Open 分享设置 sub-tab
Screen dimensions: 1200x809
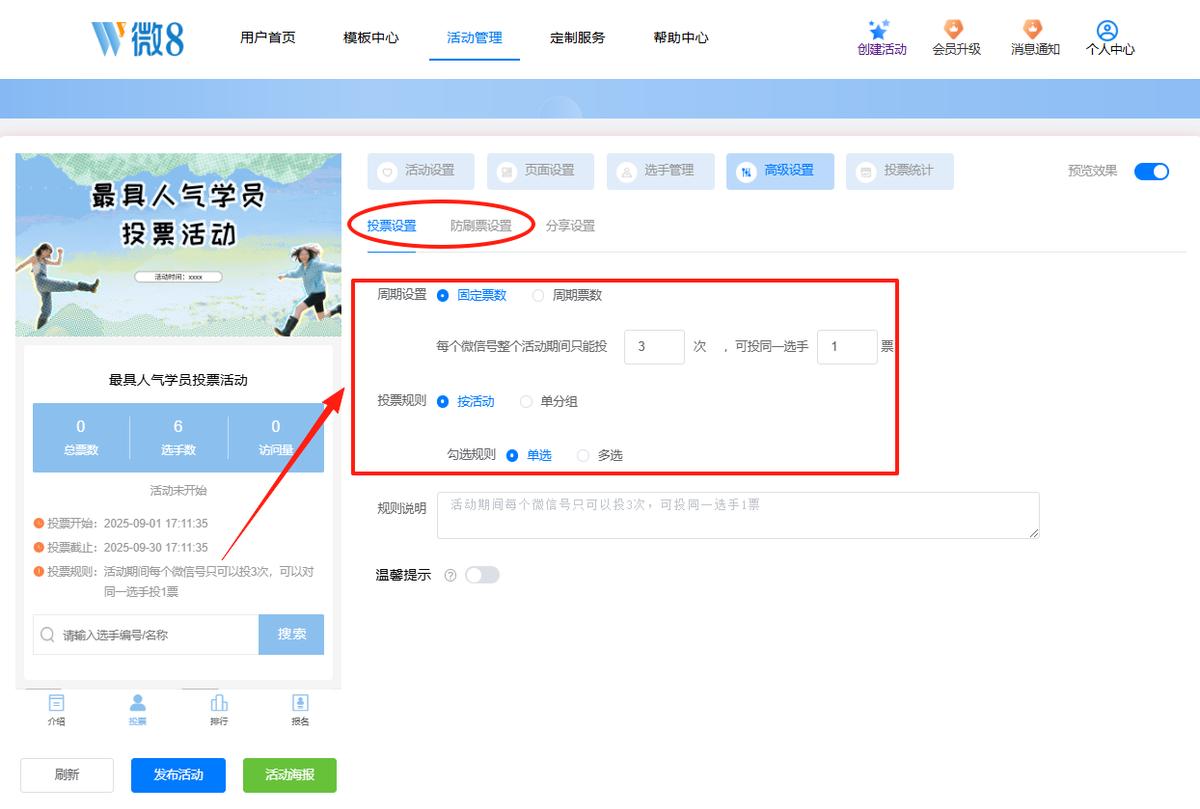[x=570, y=226]
